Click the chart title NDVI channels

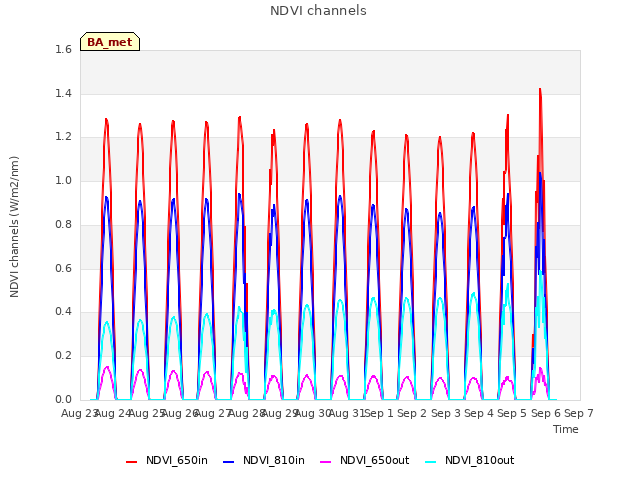318,11
